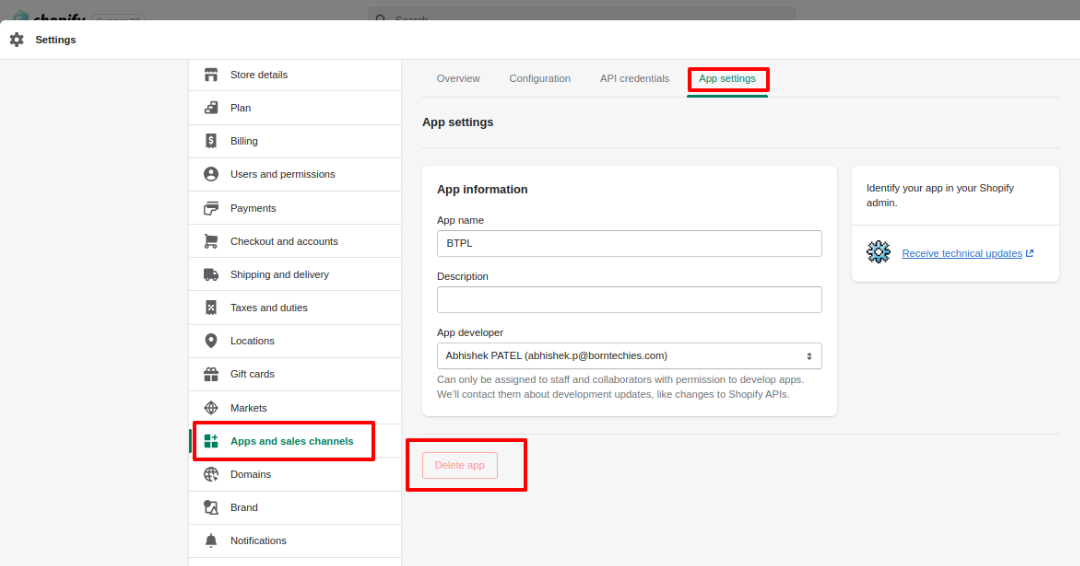The height and width of the screenshot is (566, 1080).
Task: Go to Checkout and accounts
Action: (x=295, y=241)
